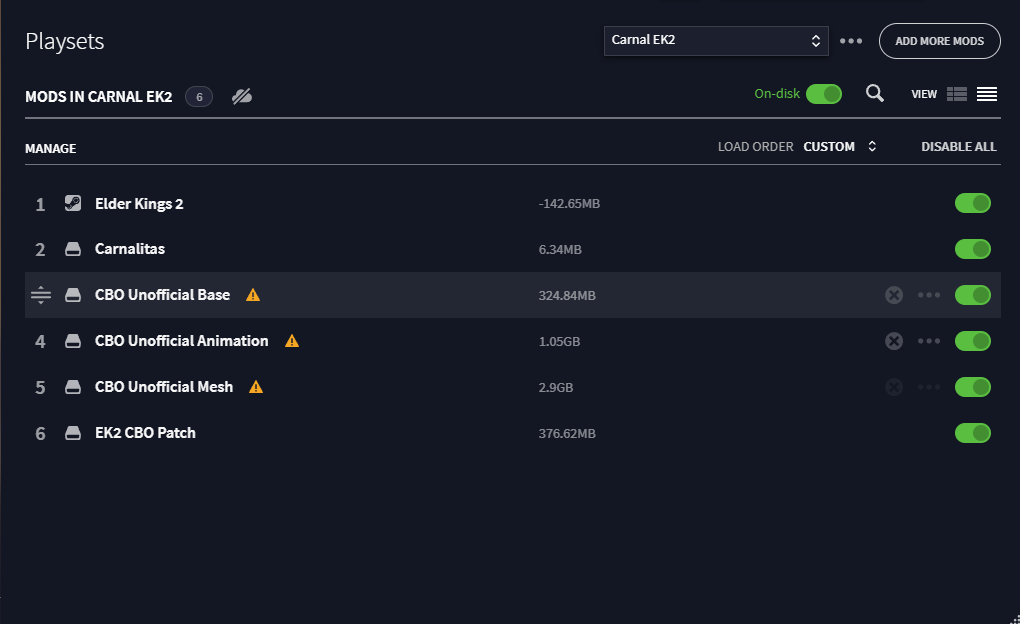Click the 324.84MB size value

[567, 295]
